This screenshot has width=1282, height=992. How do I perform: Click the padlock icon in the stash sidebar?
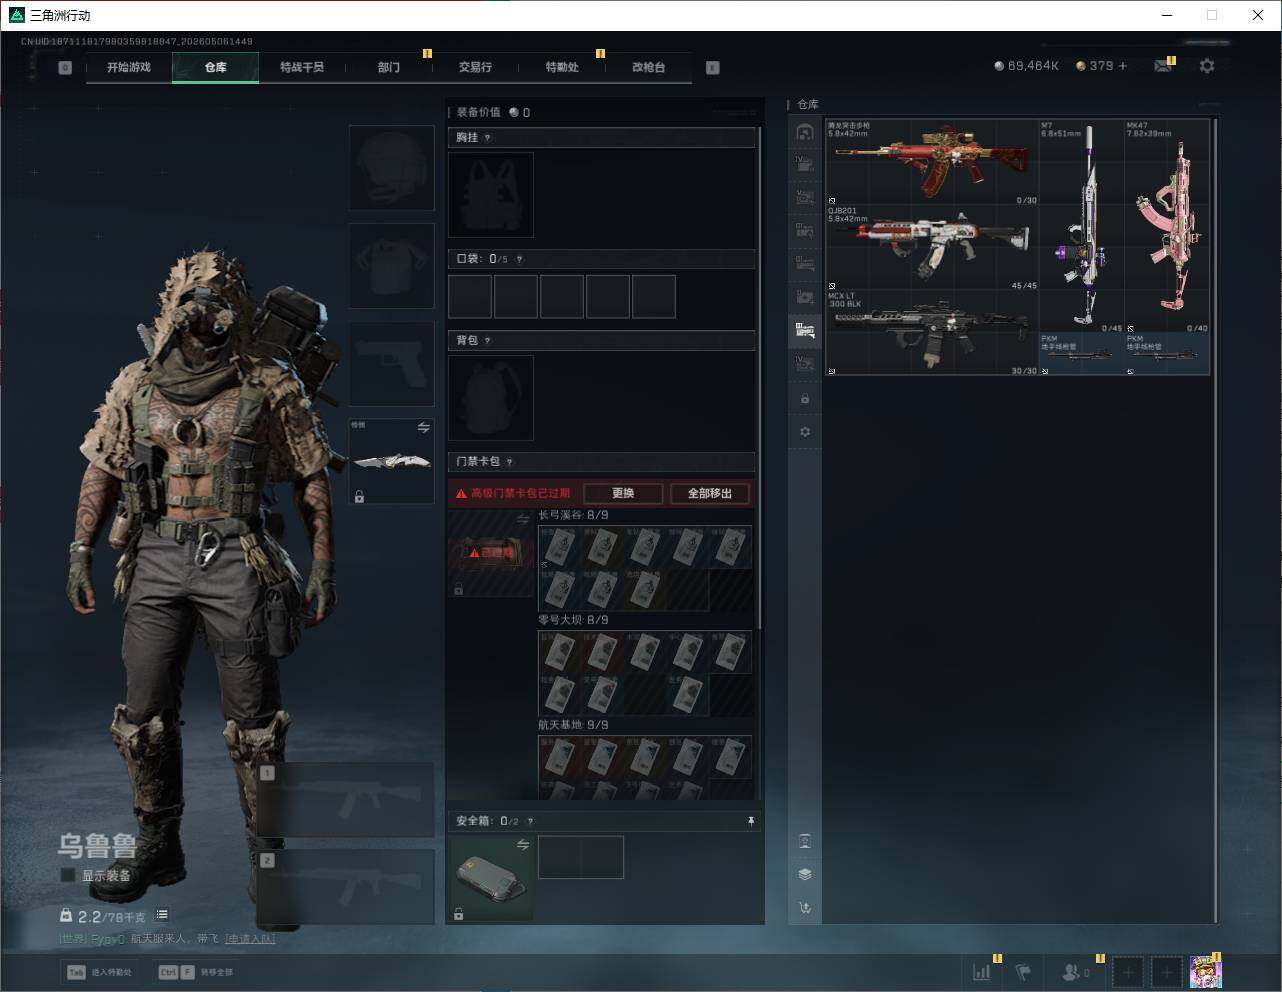click(805, 399)
